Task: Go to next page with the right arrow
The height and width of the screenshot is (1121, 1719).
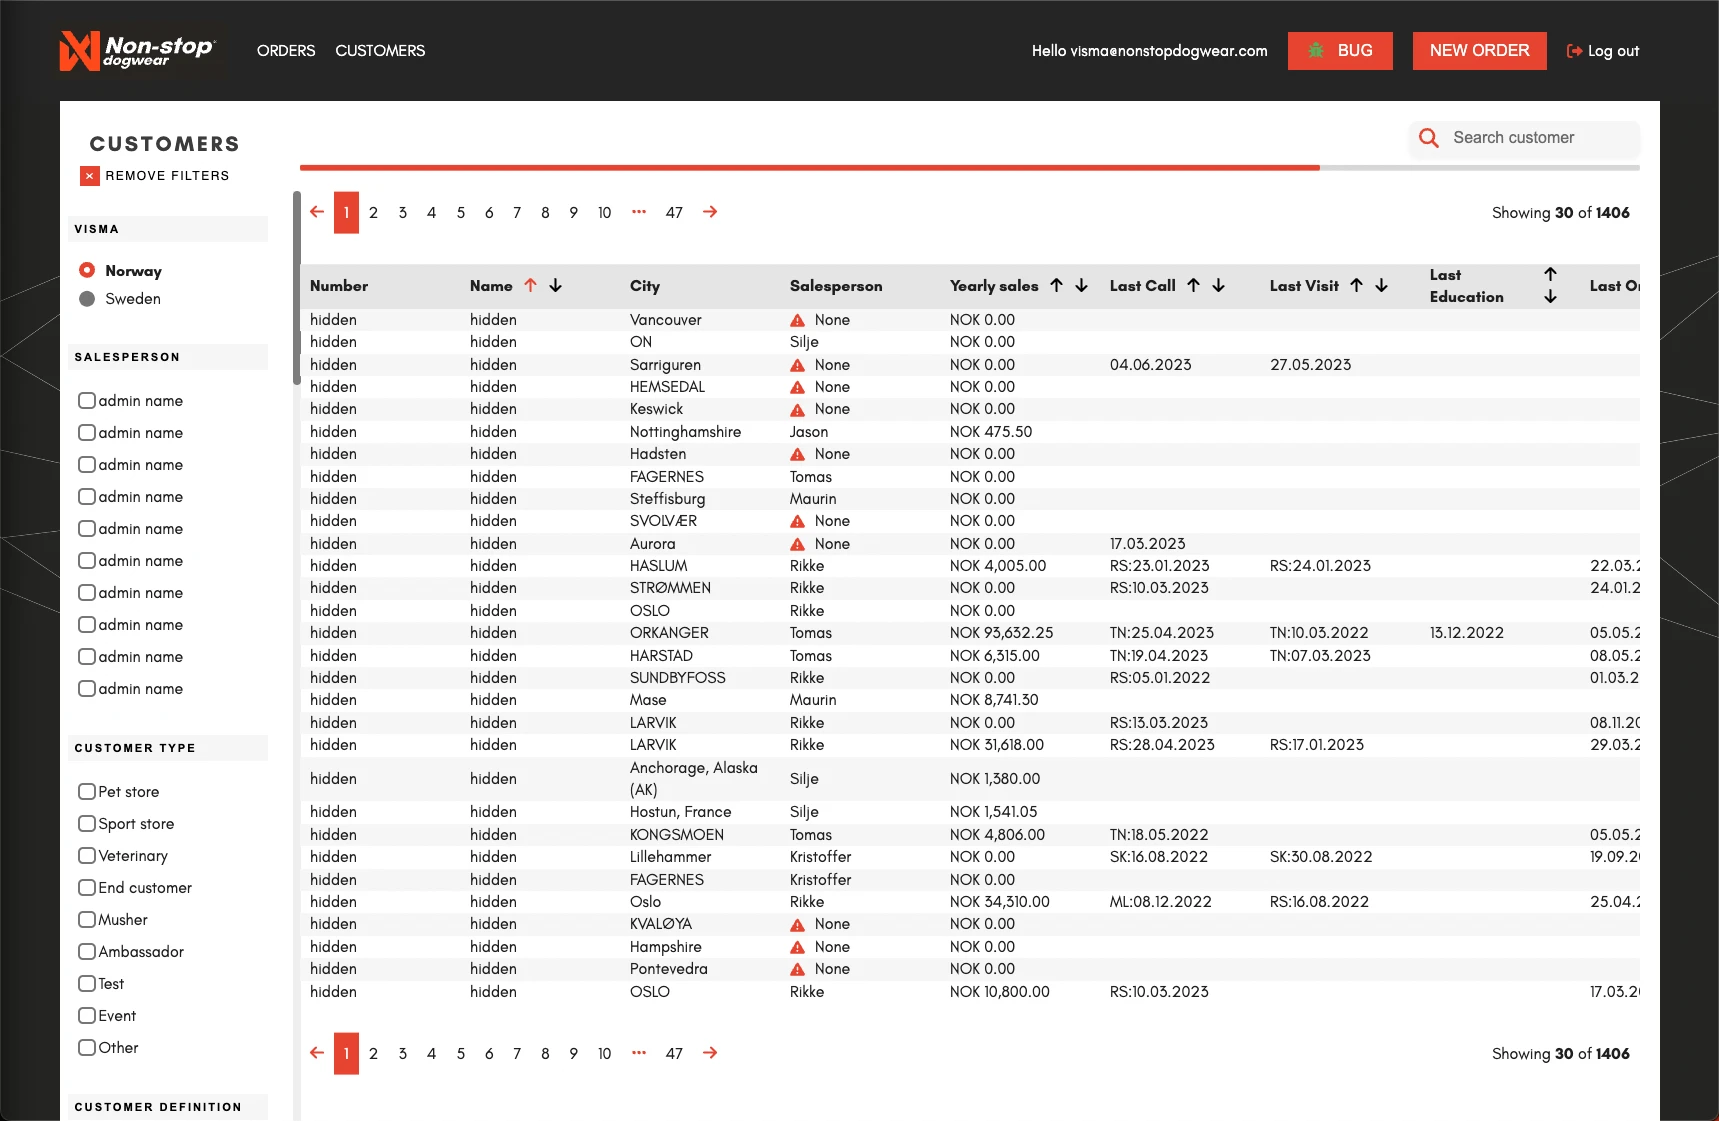Action: [710, 212]
